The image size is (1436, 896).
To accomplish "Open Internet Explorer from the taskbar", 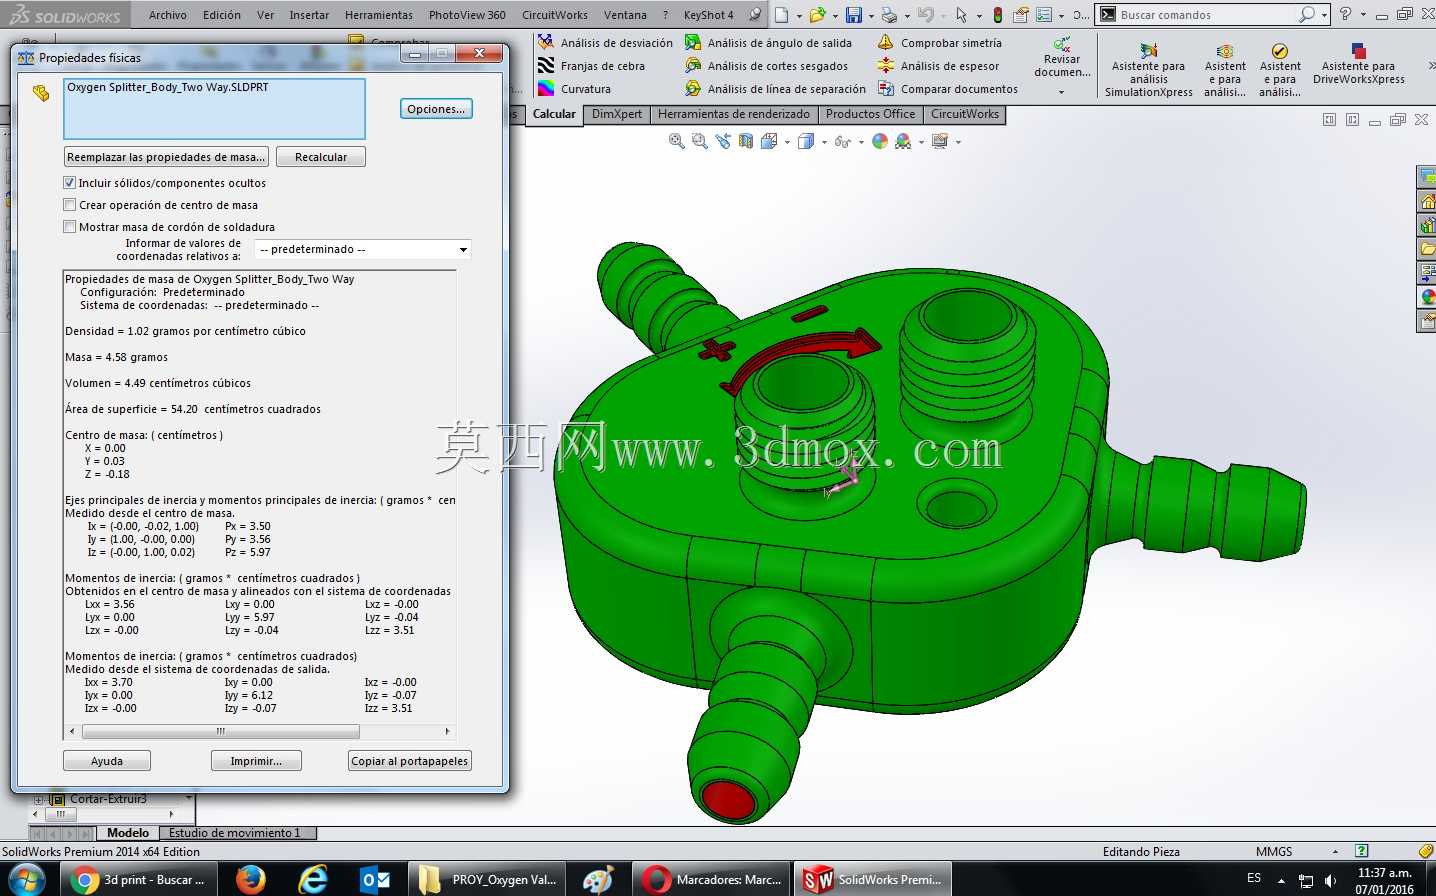I will click(x=313, y=879).
